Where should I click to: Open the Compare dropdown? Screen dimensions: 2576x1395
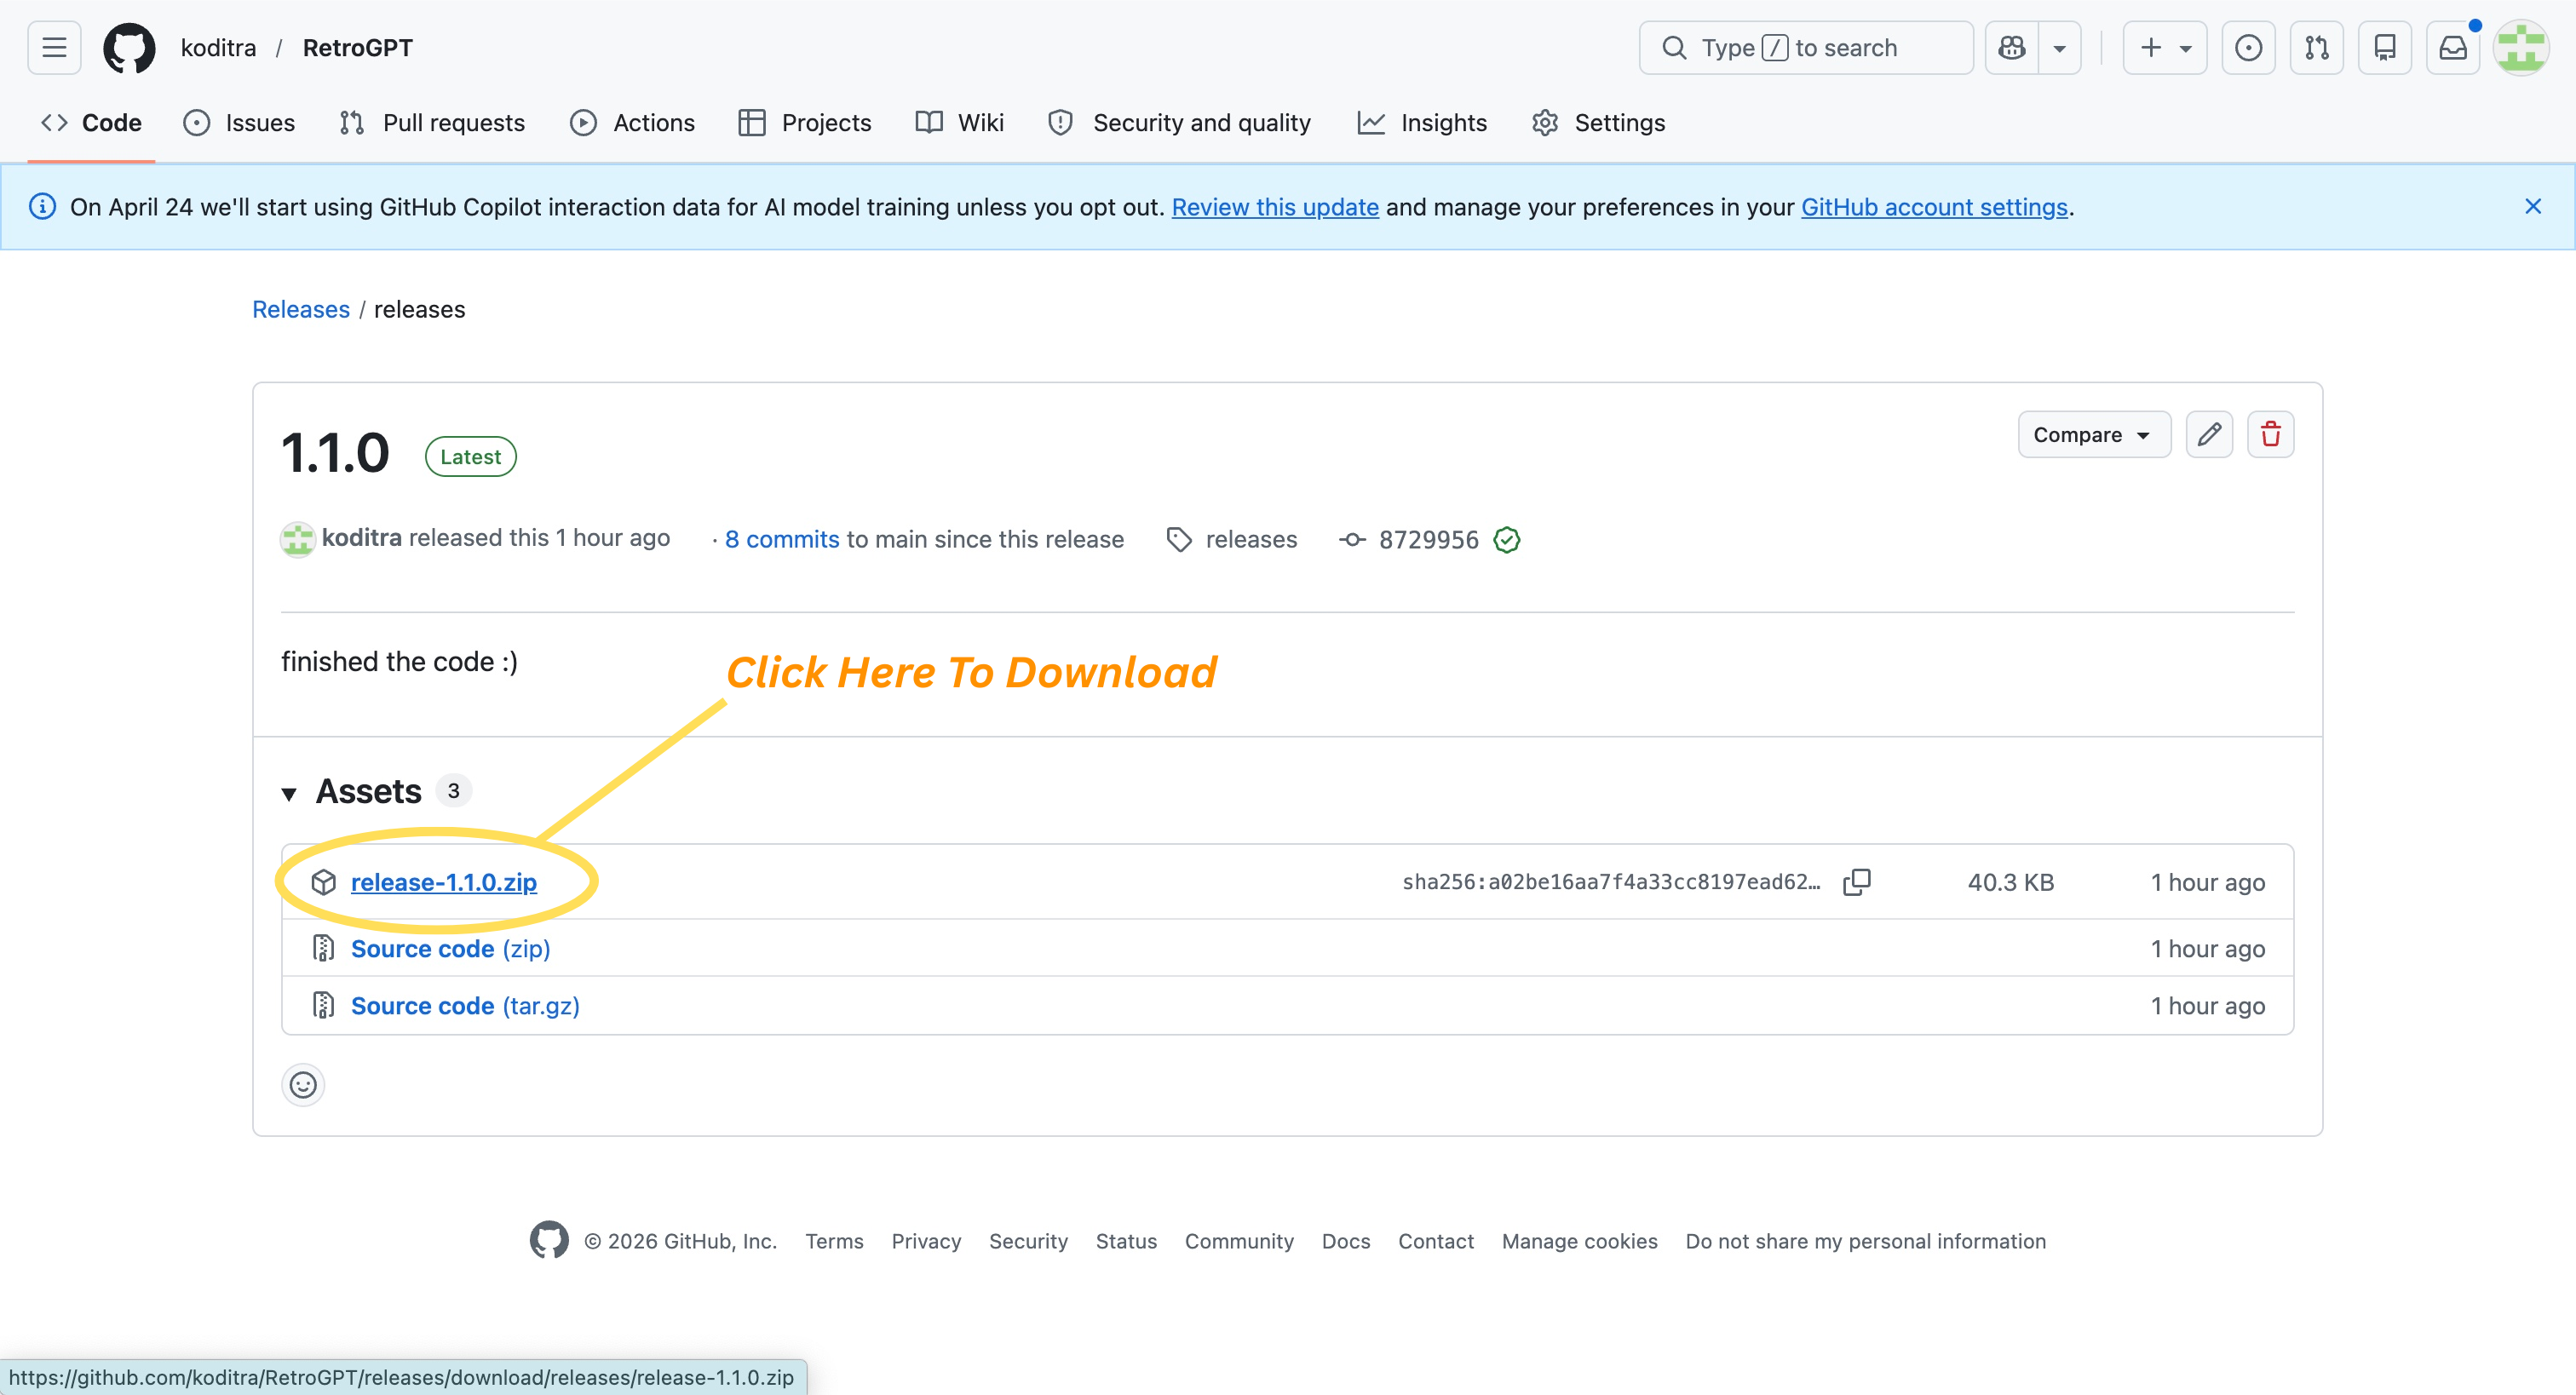coord(2093,434)
